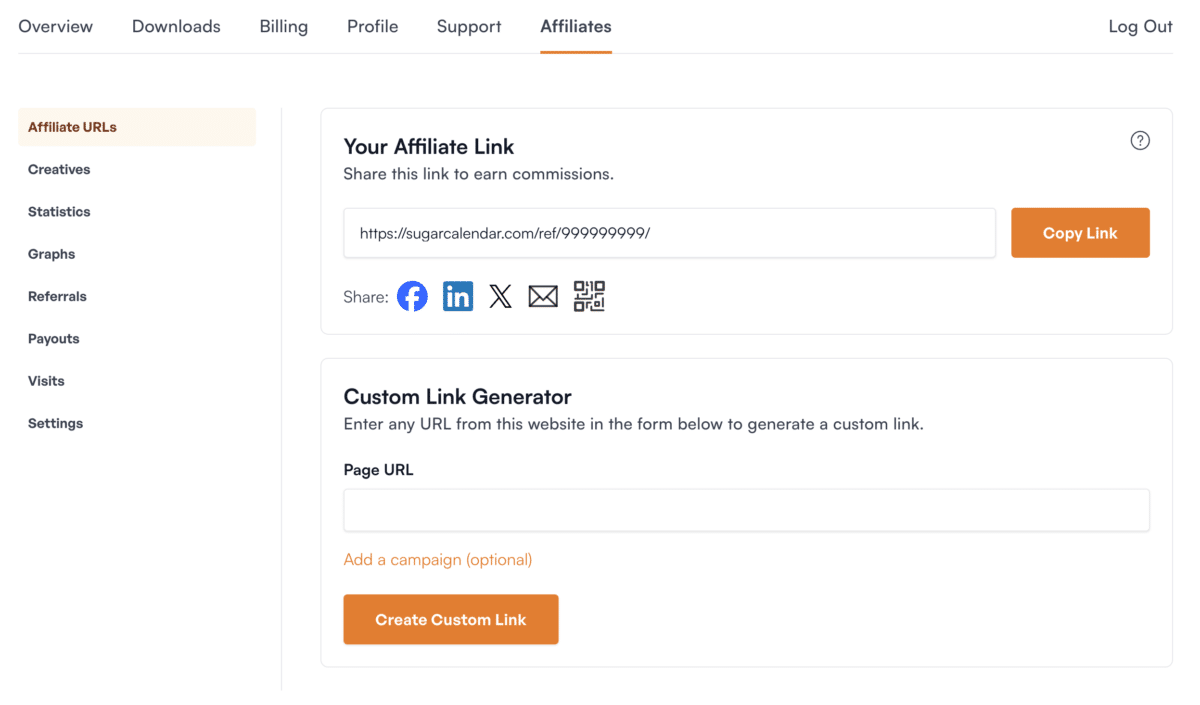
Task: Share affiliate link via LinkedIn icon
Action: [x=458, y=296]
